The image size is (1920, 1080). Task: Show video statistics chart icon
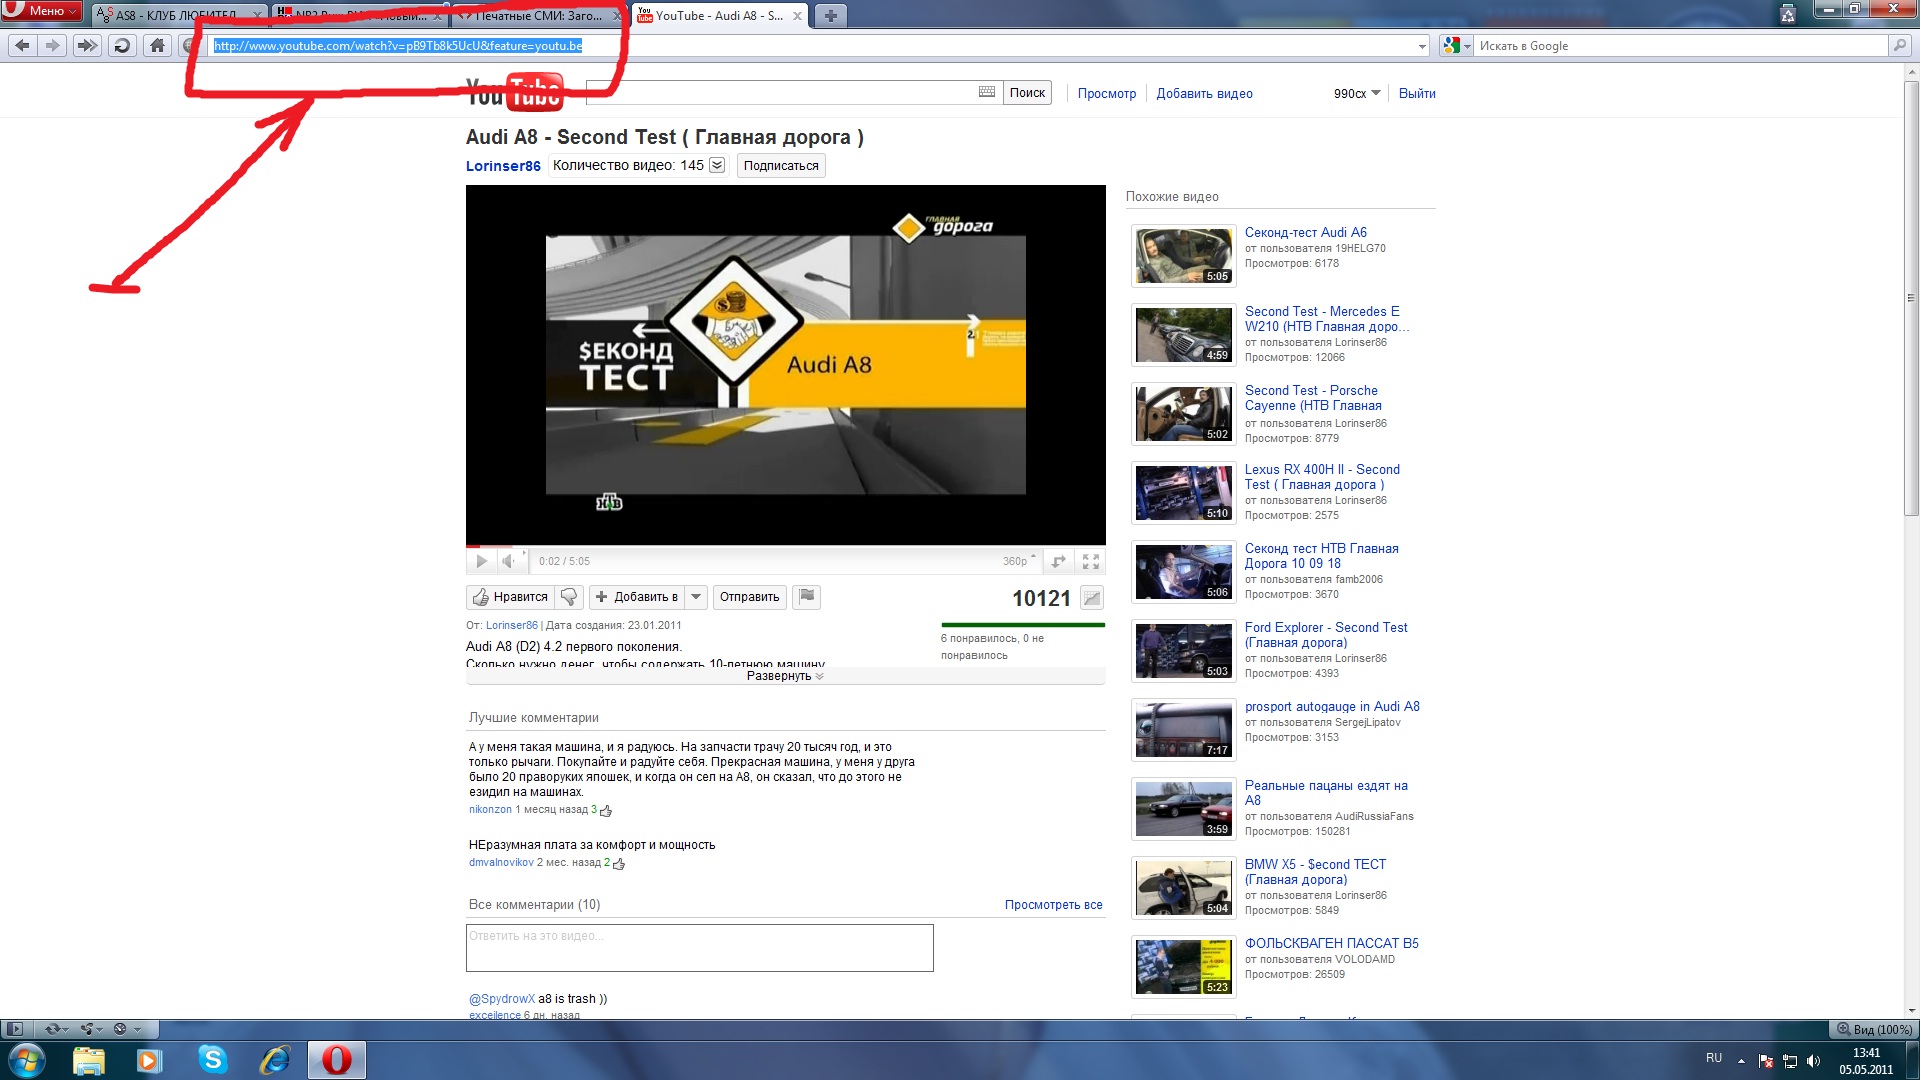(1092, 598)
